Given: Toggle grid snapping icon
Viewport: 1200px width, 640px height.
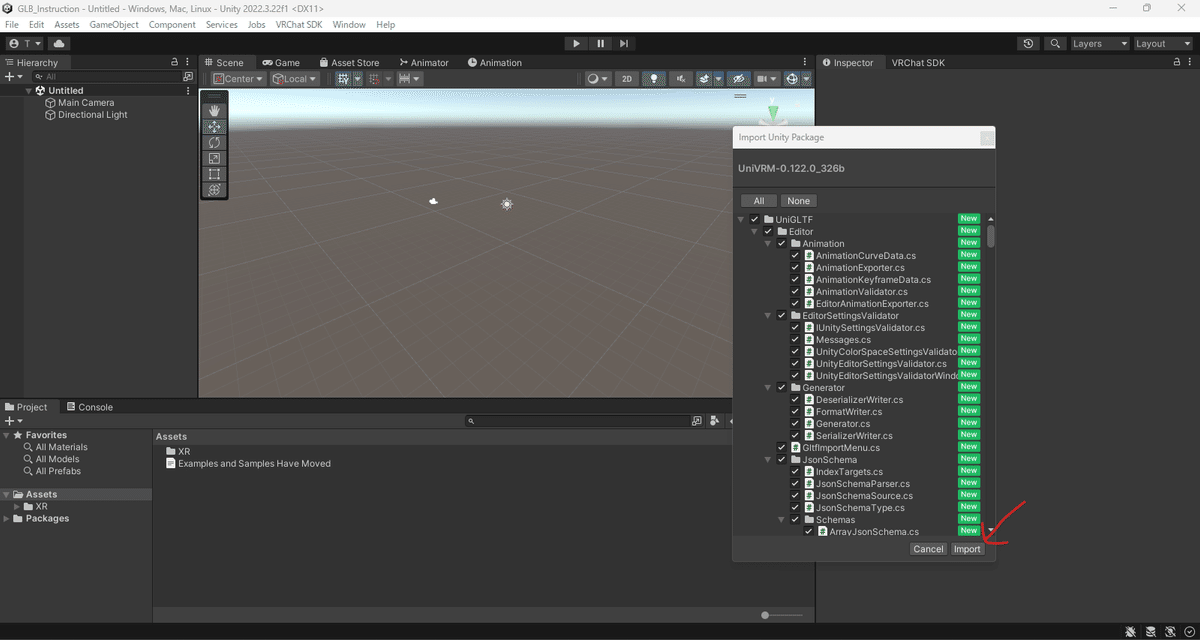Looking at the screenshot, I should click(374, 79).
